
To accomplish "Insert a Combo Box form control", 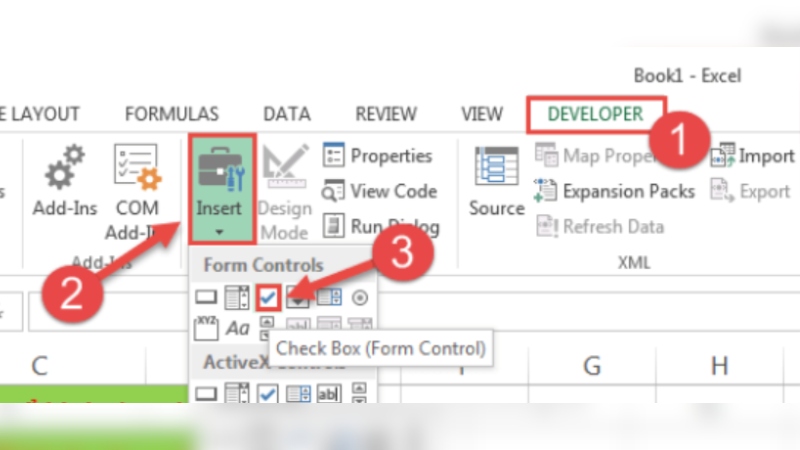I will [237, 297].
